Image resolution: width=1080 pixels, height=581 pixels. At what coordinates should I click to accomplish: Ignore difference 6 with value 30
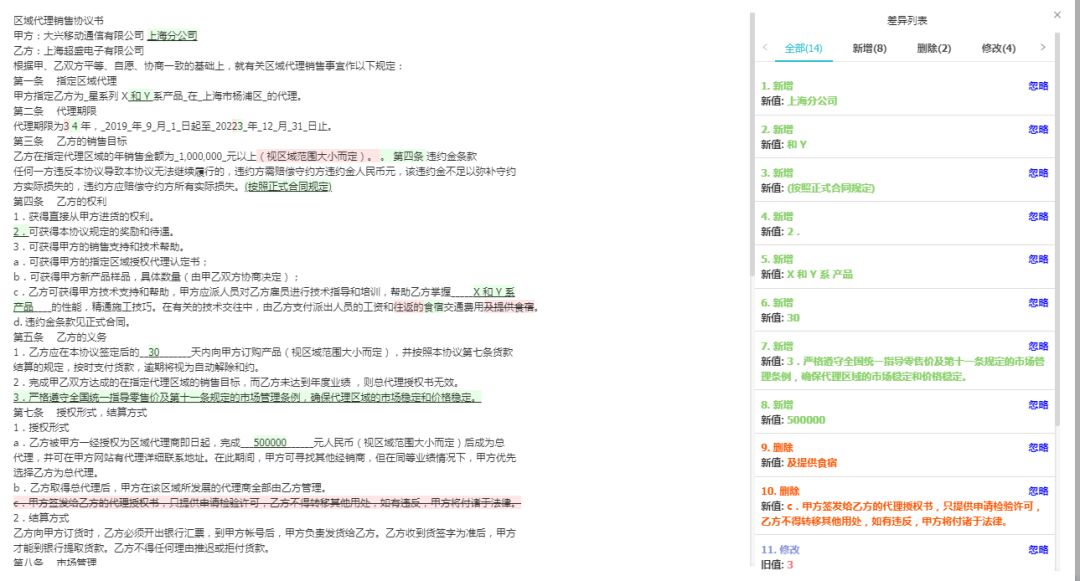1038,302
